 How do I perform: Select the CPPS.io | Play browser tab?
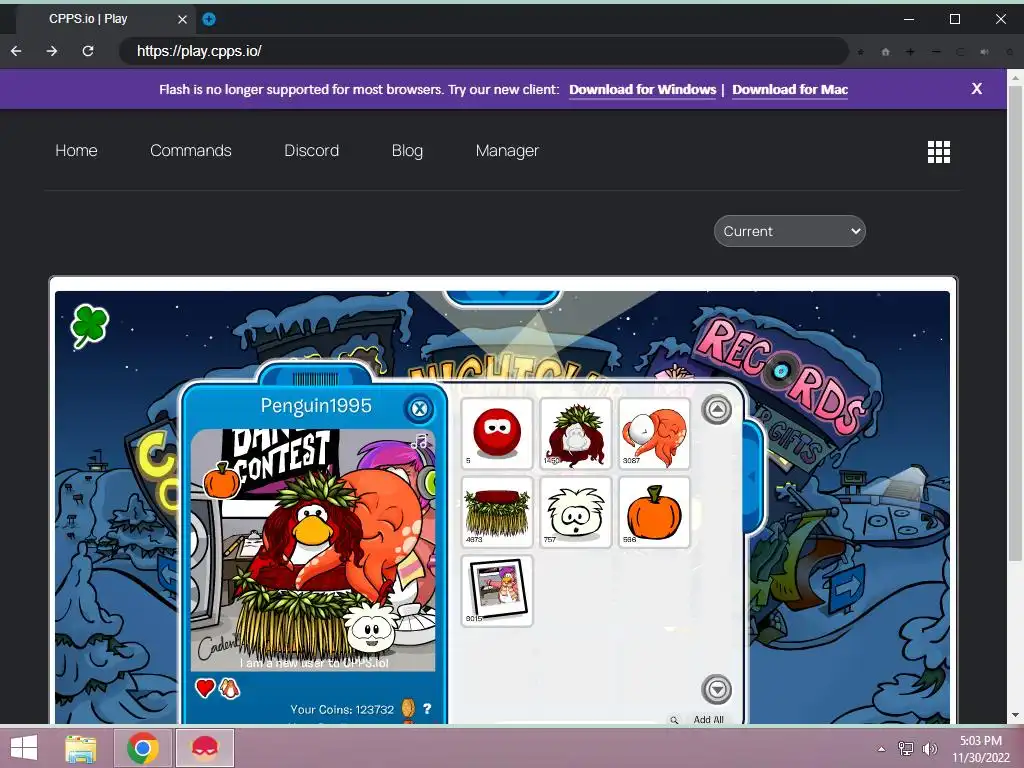pos(104,19)
